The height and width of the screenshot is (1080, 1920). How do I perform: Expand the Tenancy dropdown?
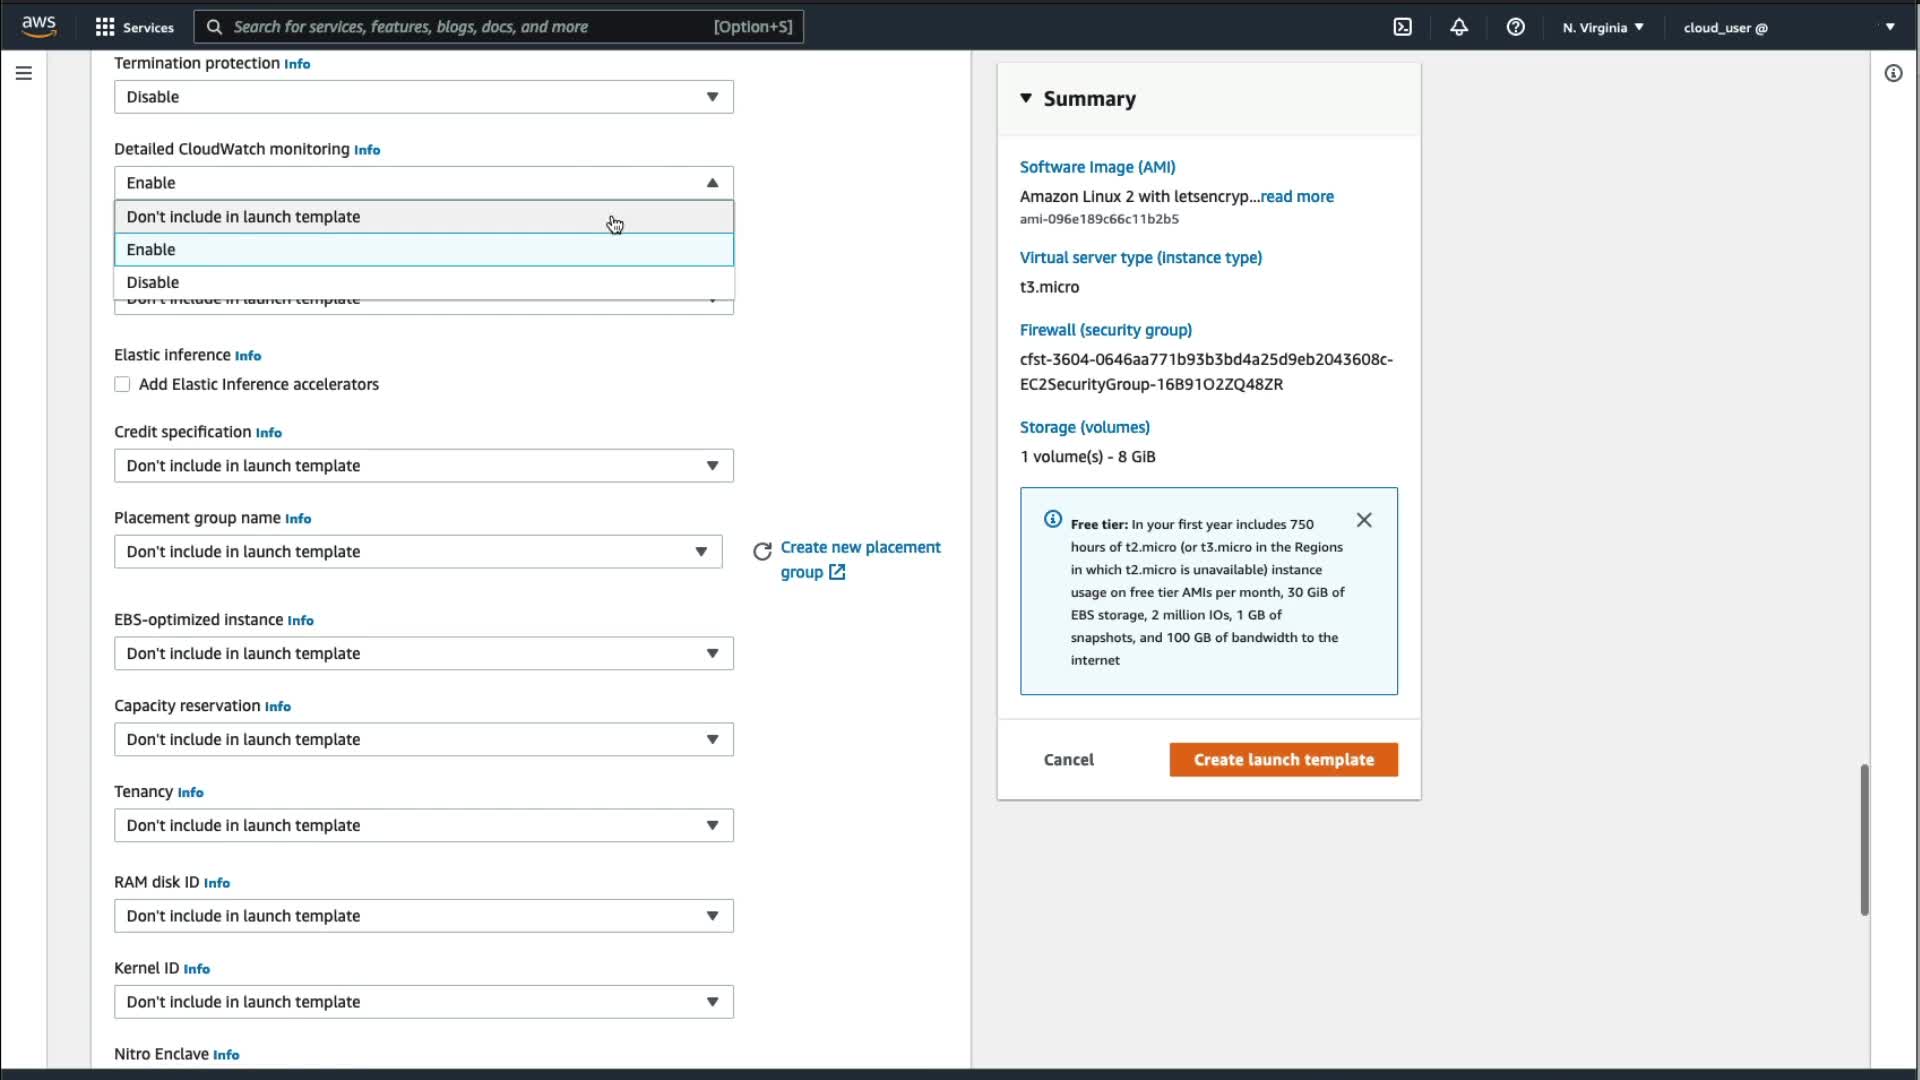click(423, 826)
